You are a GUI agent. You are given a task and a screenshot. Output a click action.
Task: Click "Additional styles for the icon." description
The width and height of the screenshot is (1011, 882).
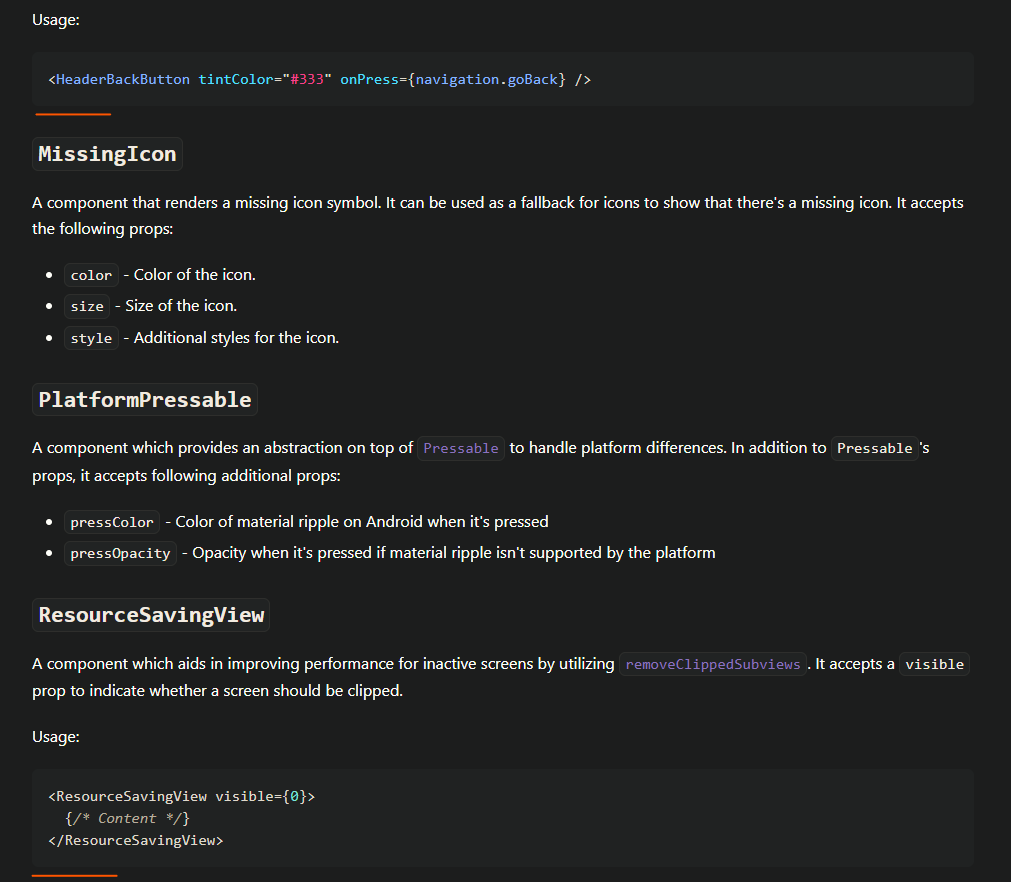[236, 338]
